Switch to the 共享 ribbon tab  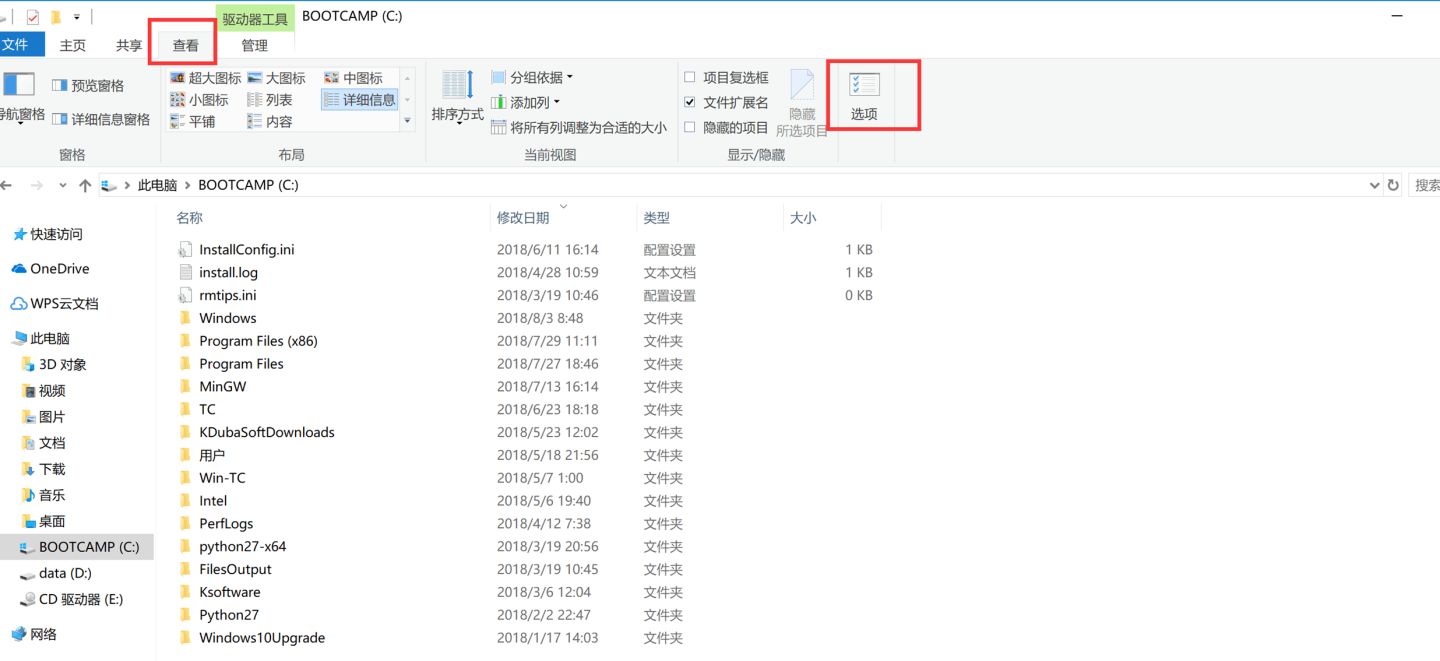127,44
